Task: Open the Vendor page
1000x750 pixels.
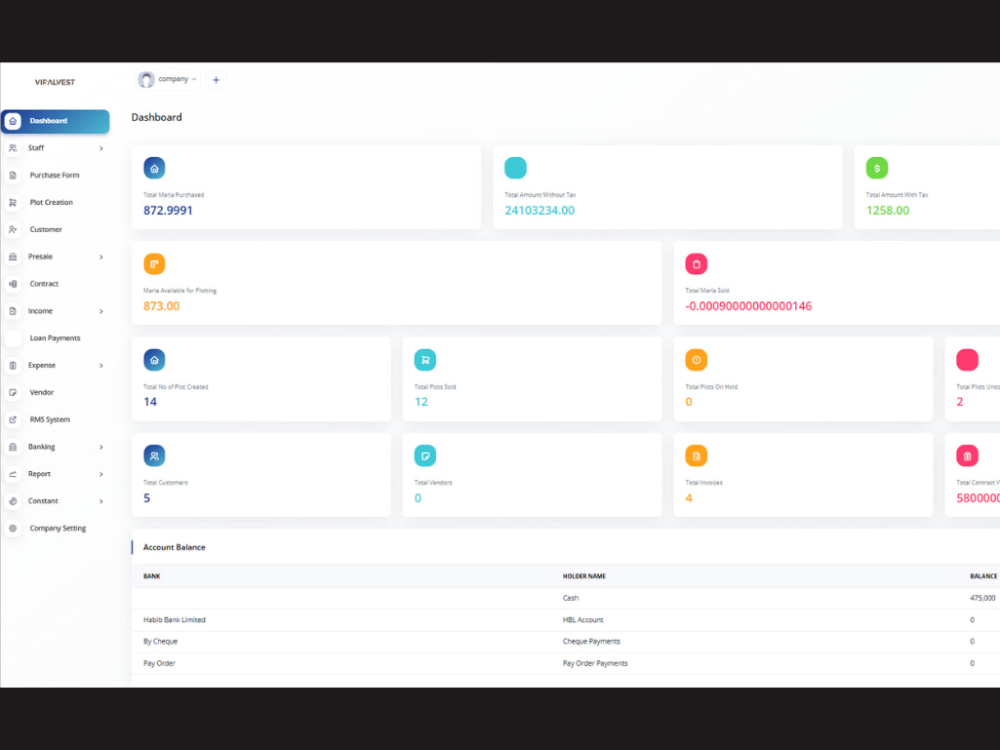Action: [x=41, y=392]
